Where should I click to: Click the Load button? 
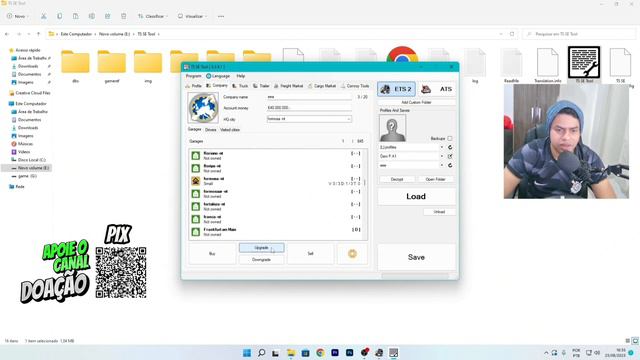tap(416, 196)
